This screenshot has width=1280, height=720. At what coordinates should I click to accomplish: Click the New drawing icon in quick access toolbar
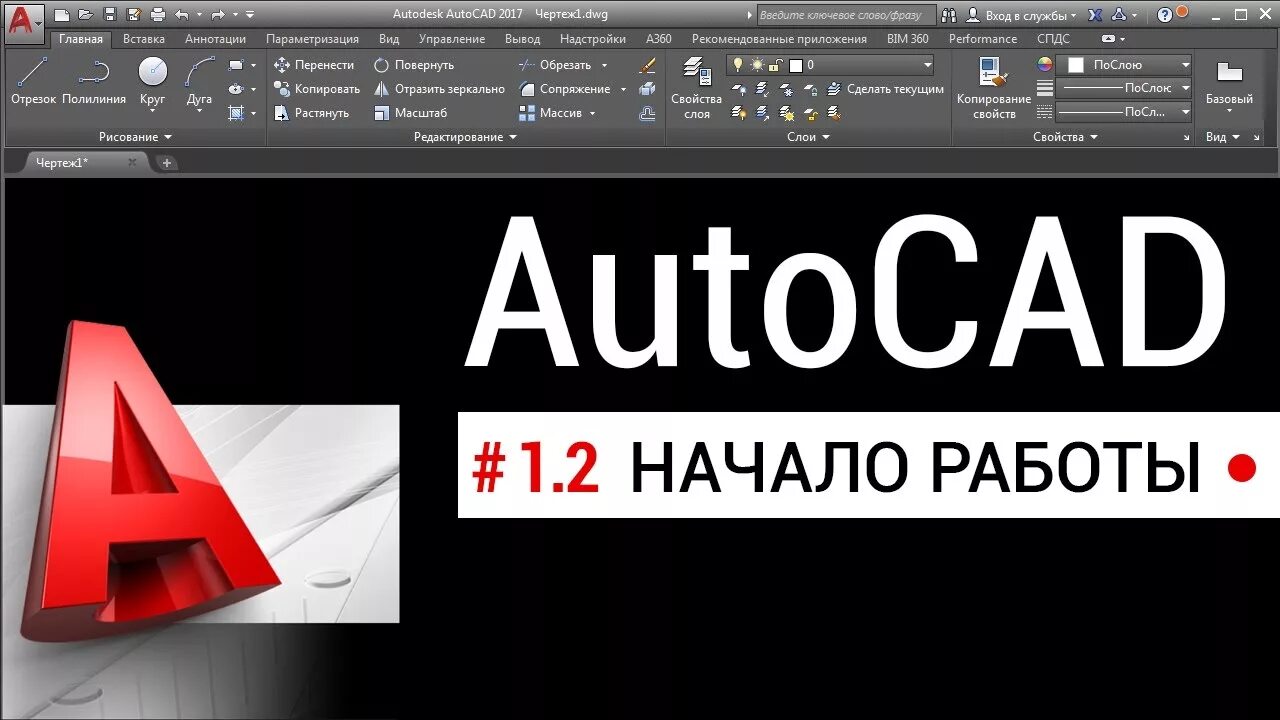point(62,15)
